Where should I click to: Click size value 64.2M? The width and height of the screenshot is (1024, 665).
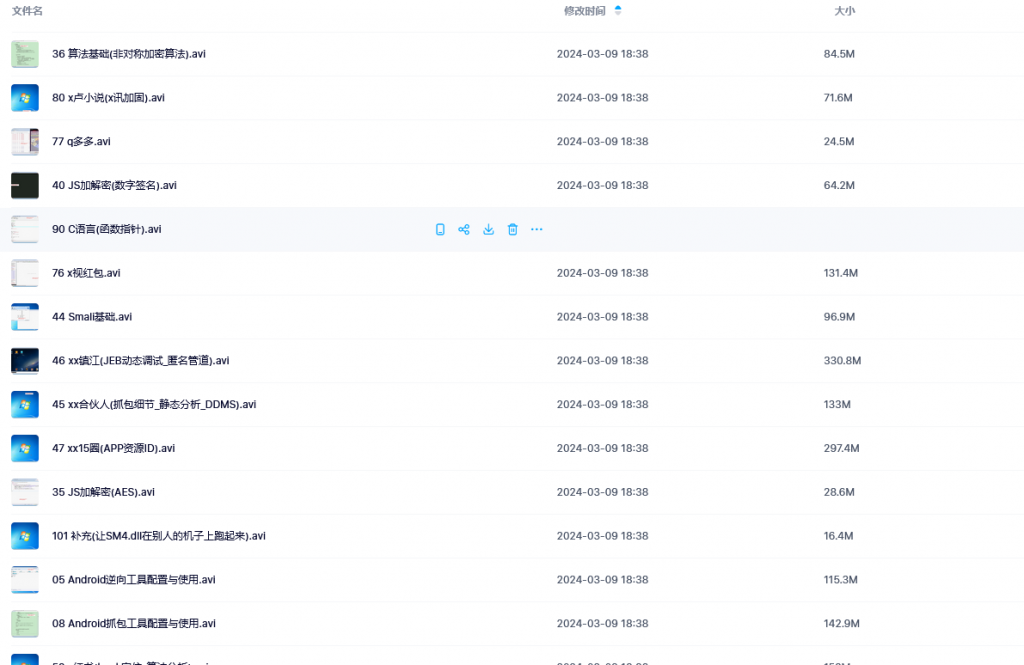pyautogui.click(x=839, y=185)
